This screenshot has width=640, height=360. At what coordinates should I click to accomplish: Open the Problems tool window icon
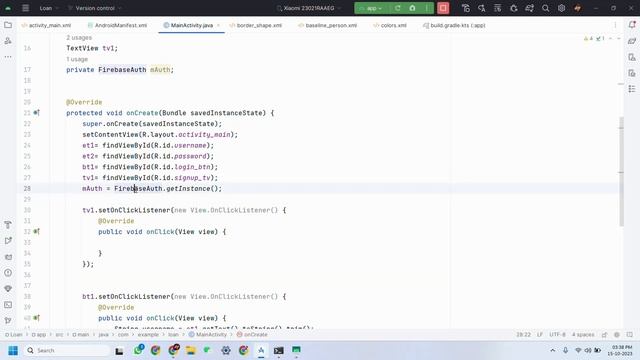(8, 273)
